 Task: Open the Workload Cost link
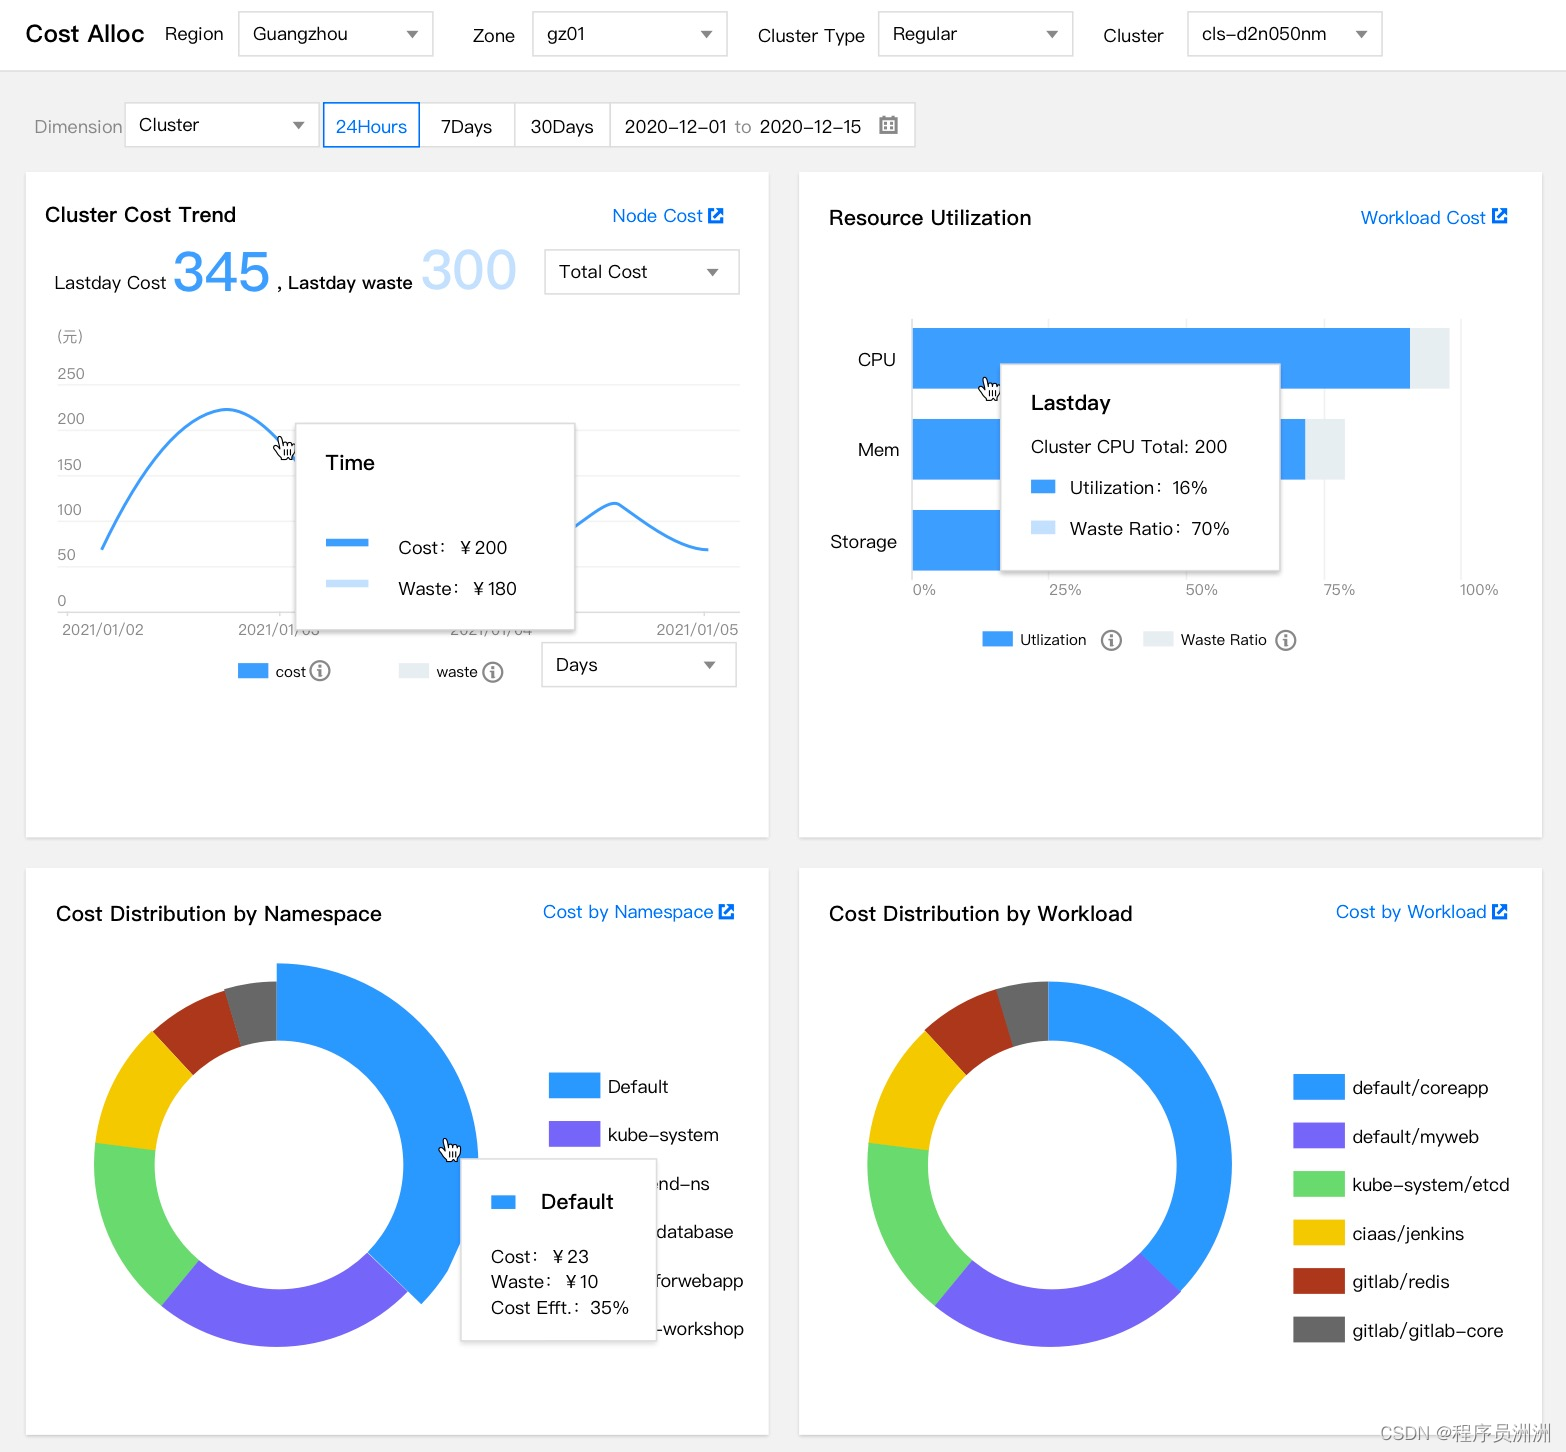click(1422, 217)
